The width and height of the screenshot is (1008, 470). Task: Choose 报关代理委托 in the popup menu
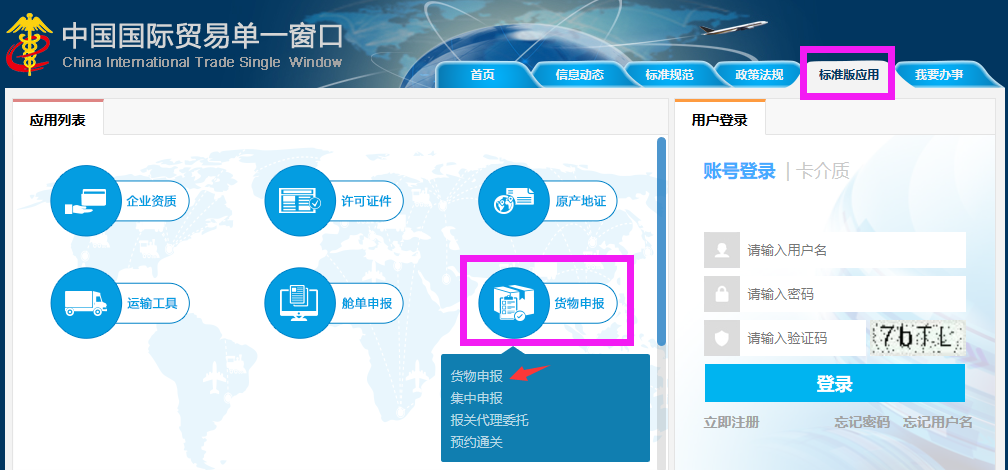click(489, 420)
